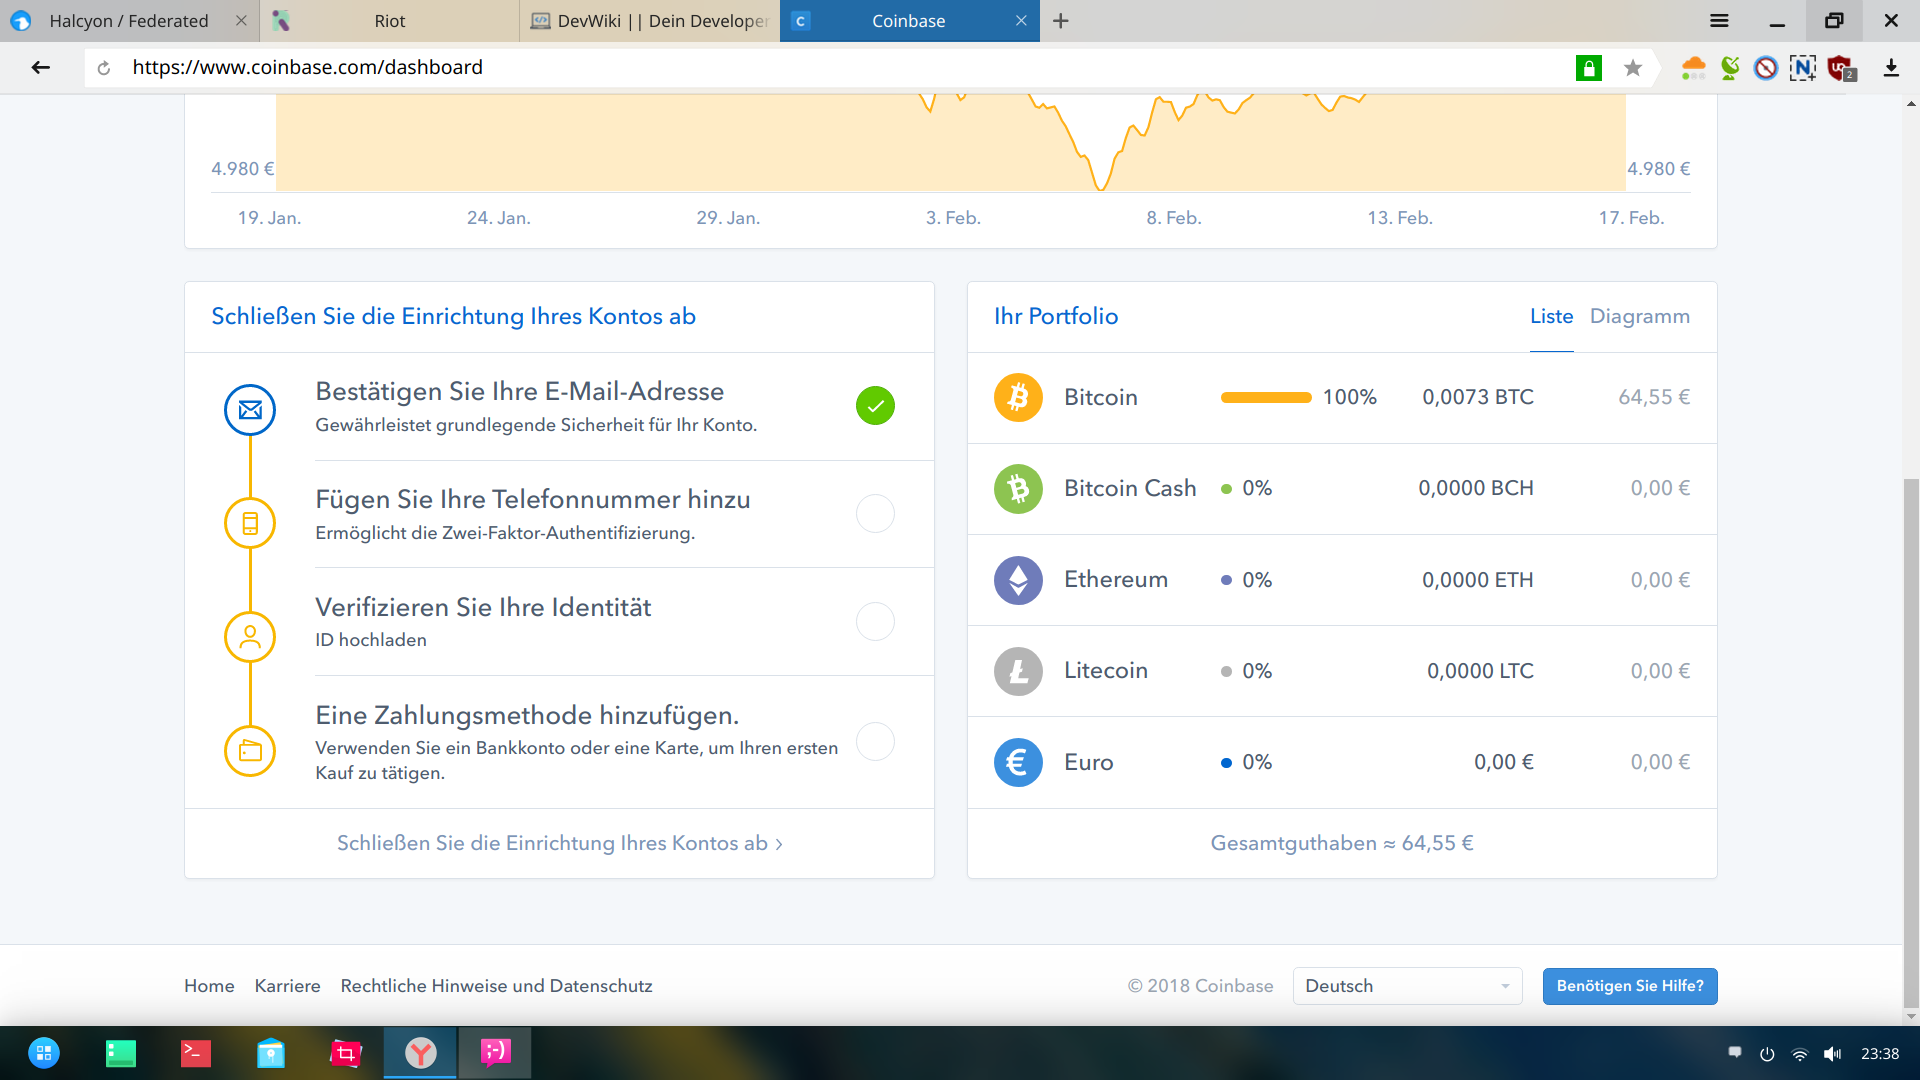Open the Deutsch language dropdown

(1407, 986)
